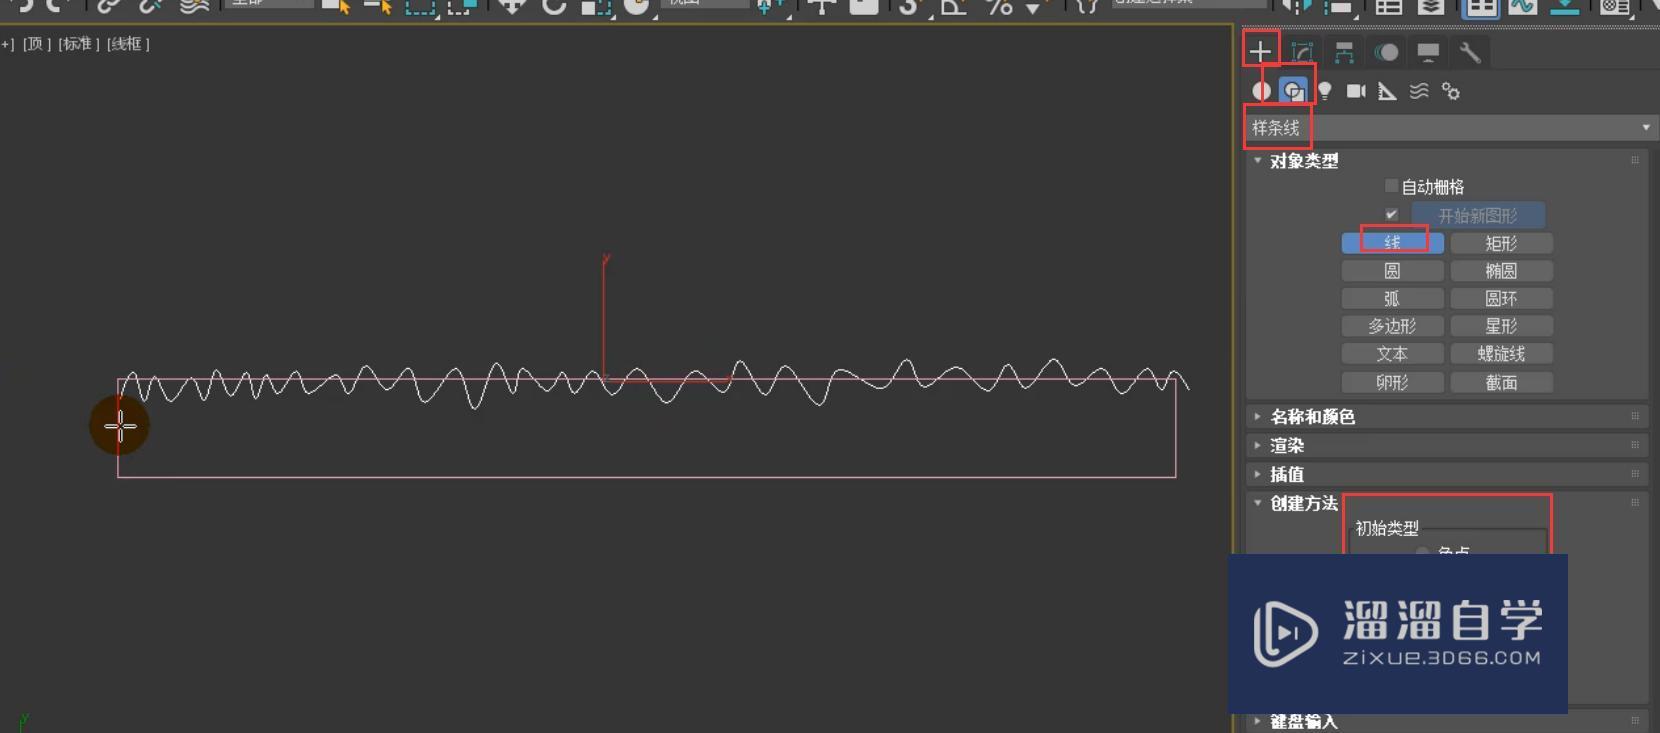Select the Shapes category icon
The image size is (1660, 733).
[x=1294, y=91]
